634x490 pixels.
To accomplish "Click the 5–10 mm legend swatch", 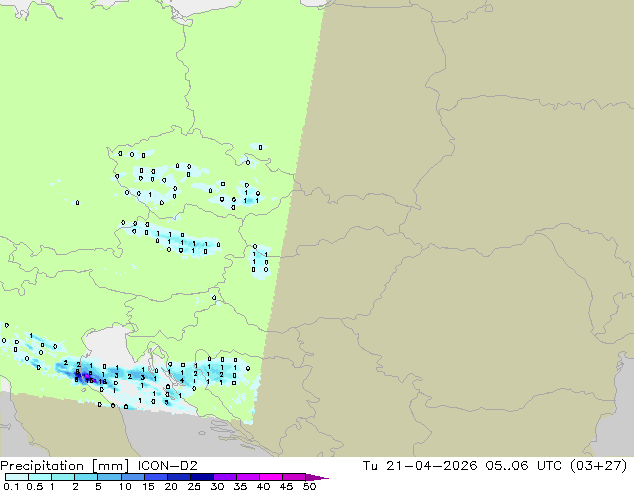I will tap(109, 477).
